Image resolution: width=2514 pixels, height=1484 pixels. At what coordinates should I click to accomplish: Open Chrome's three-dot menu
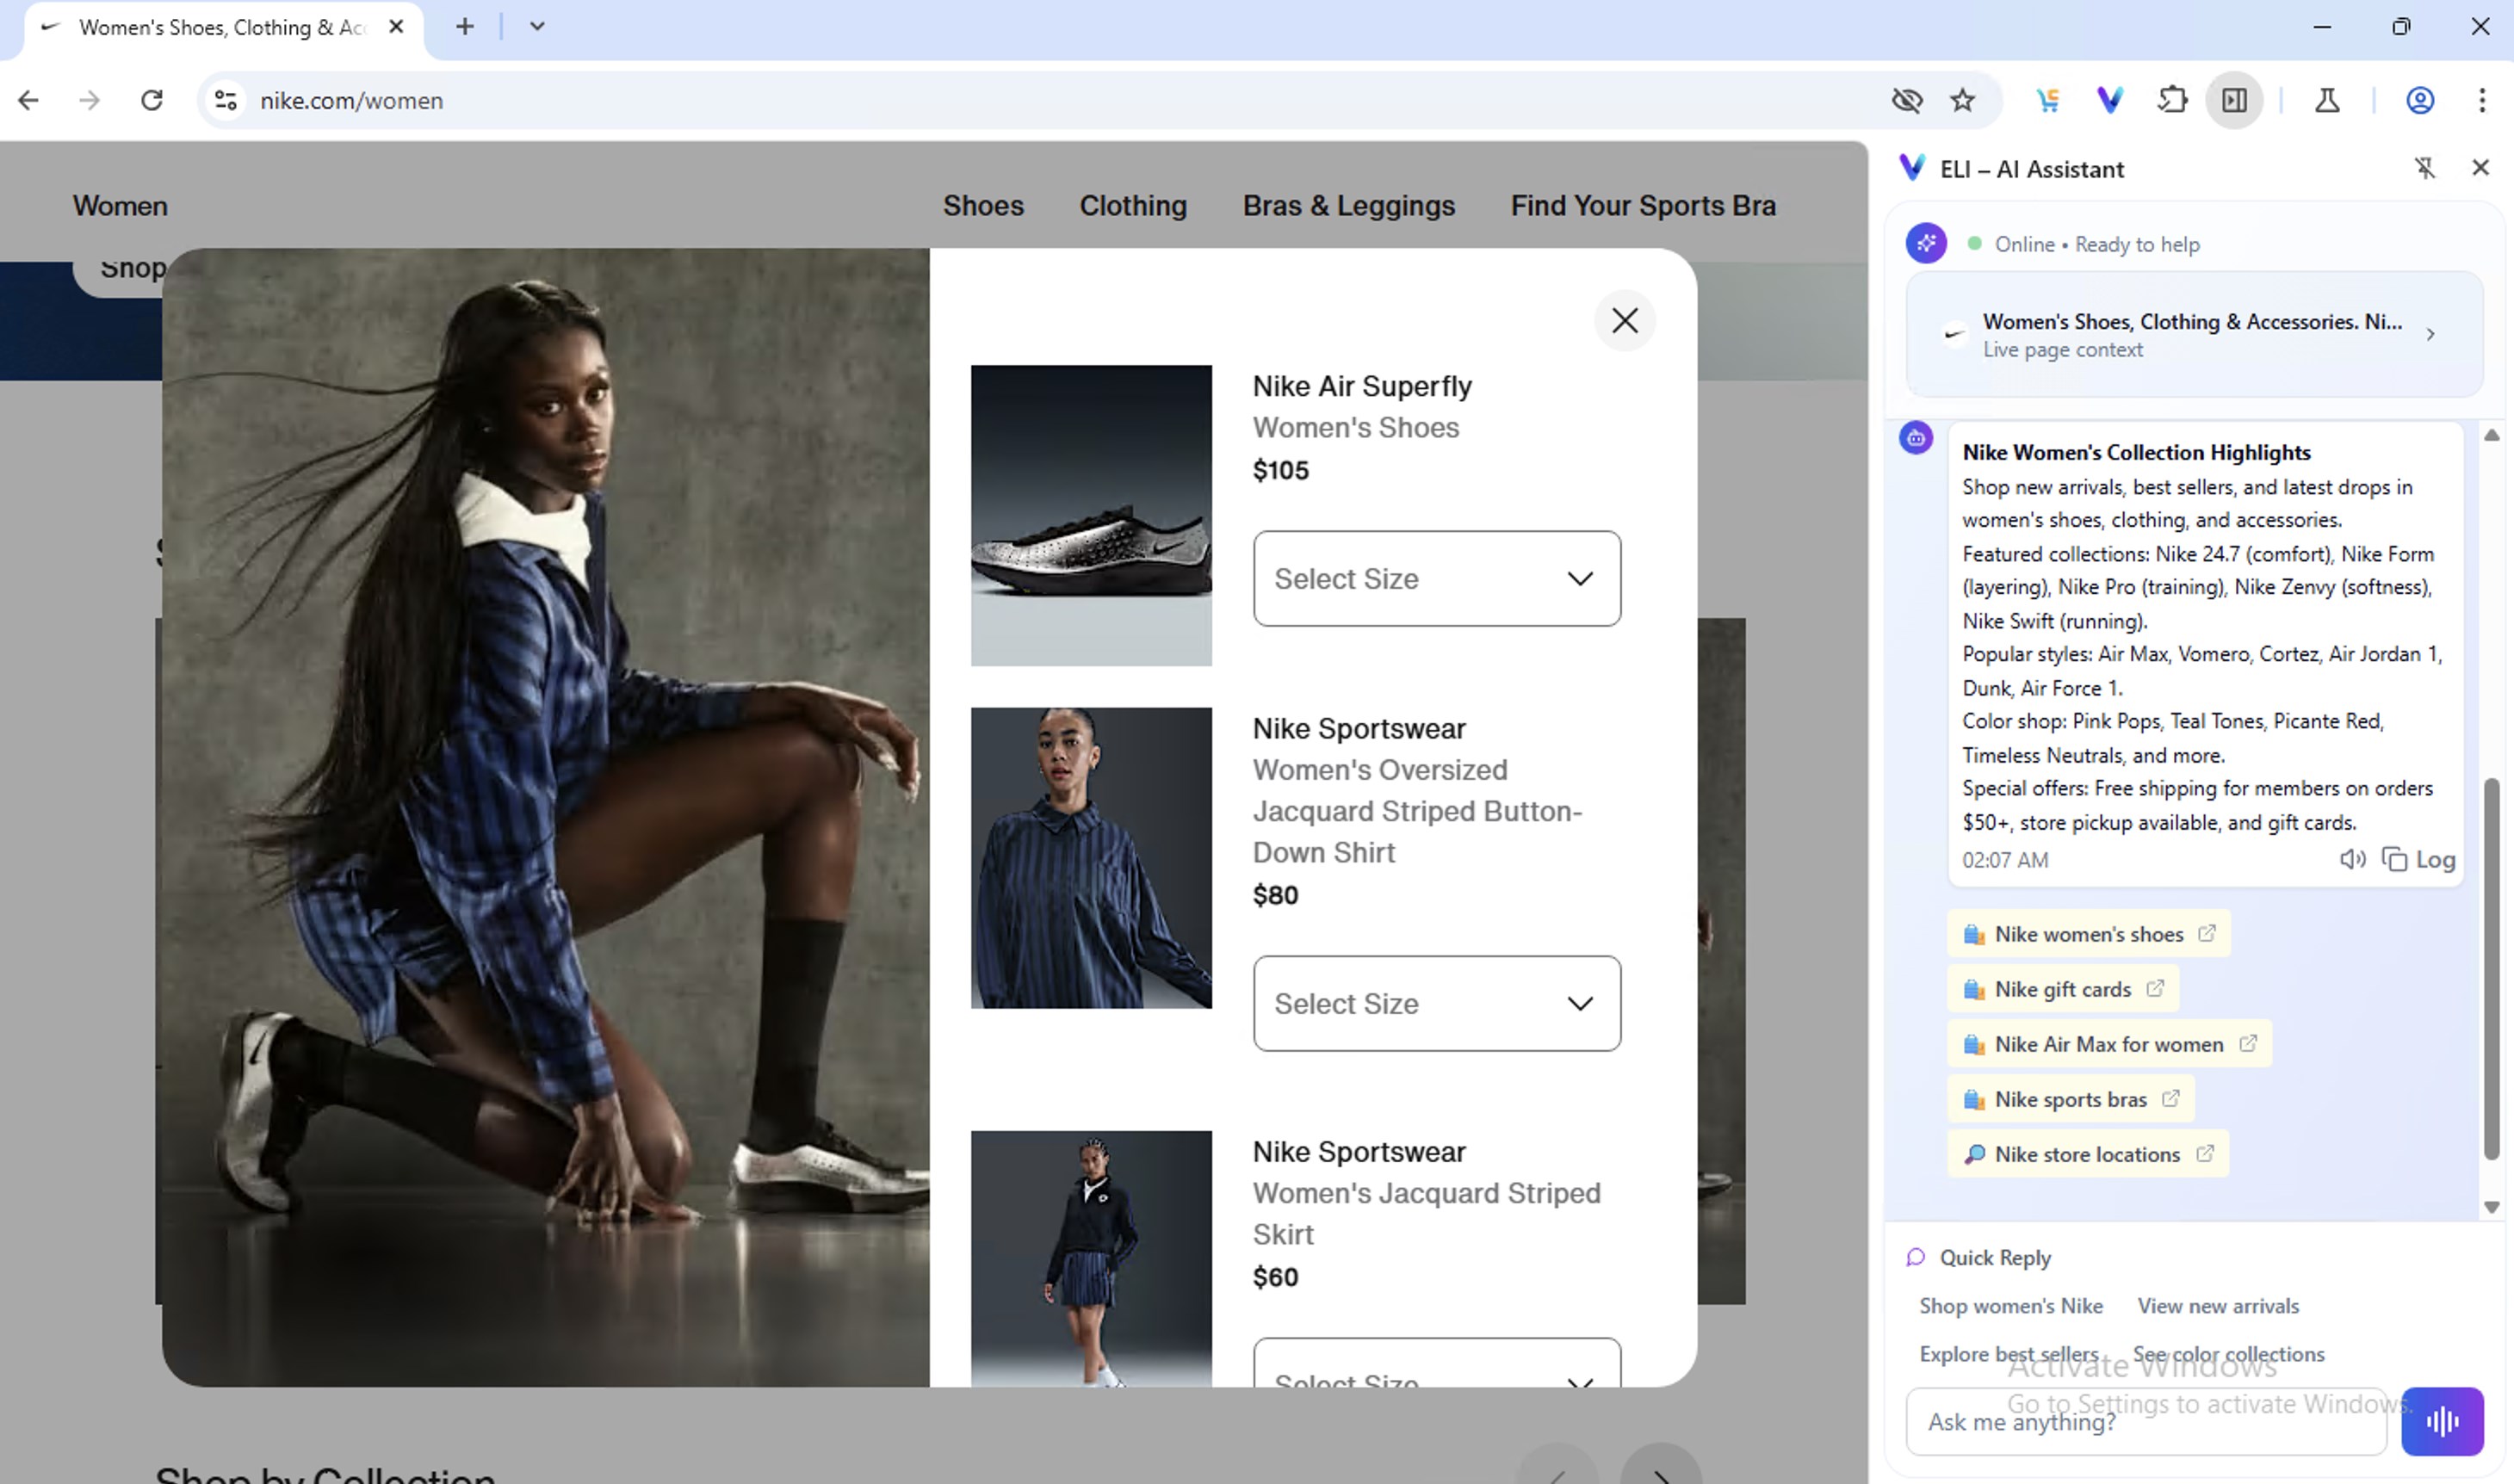coord(2482,100)
